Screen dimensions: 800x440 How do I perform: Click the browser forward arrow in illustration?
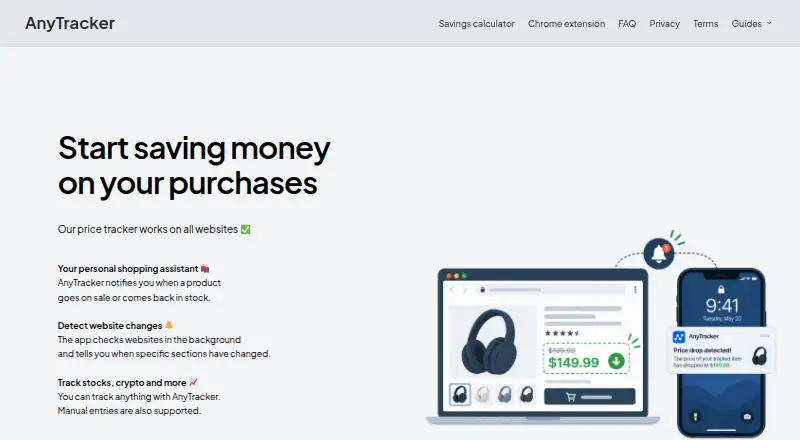coord(465,289)
